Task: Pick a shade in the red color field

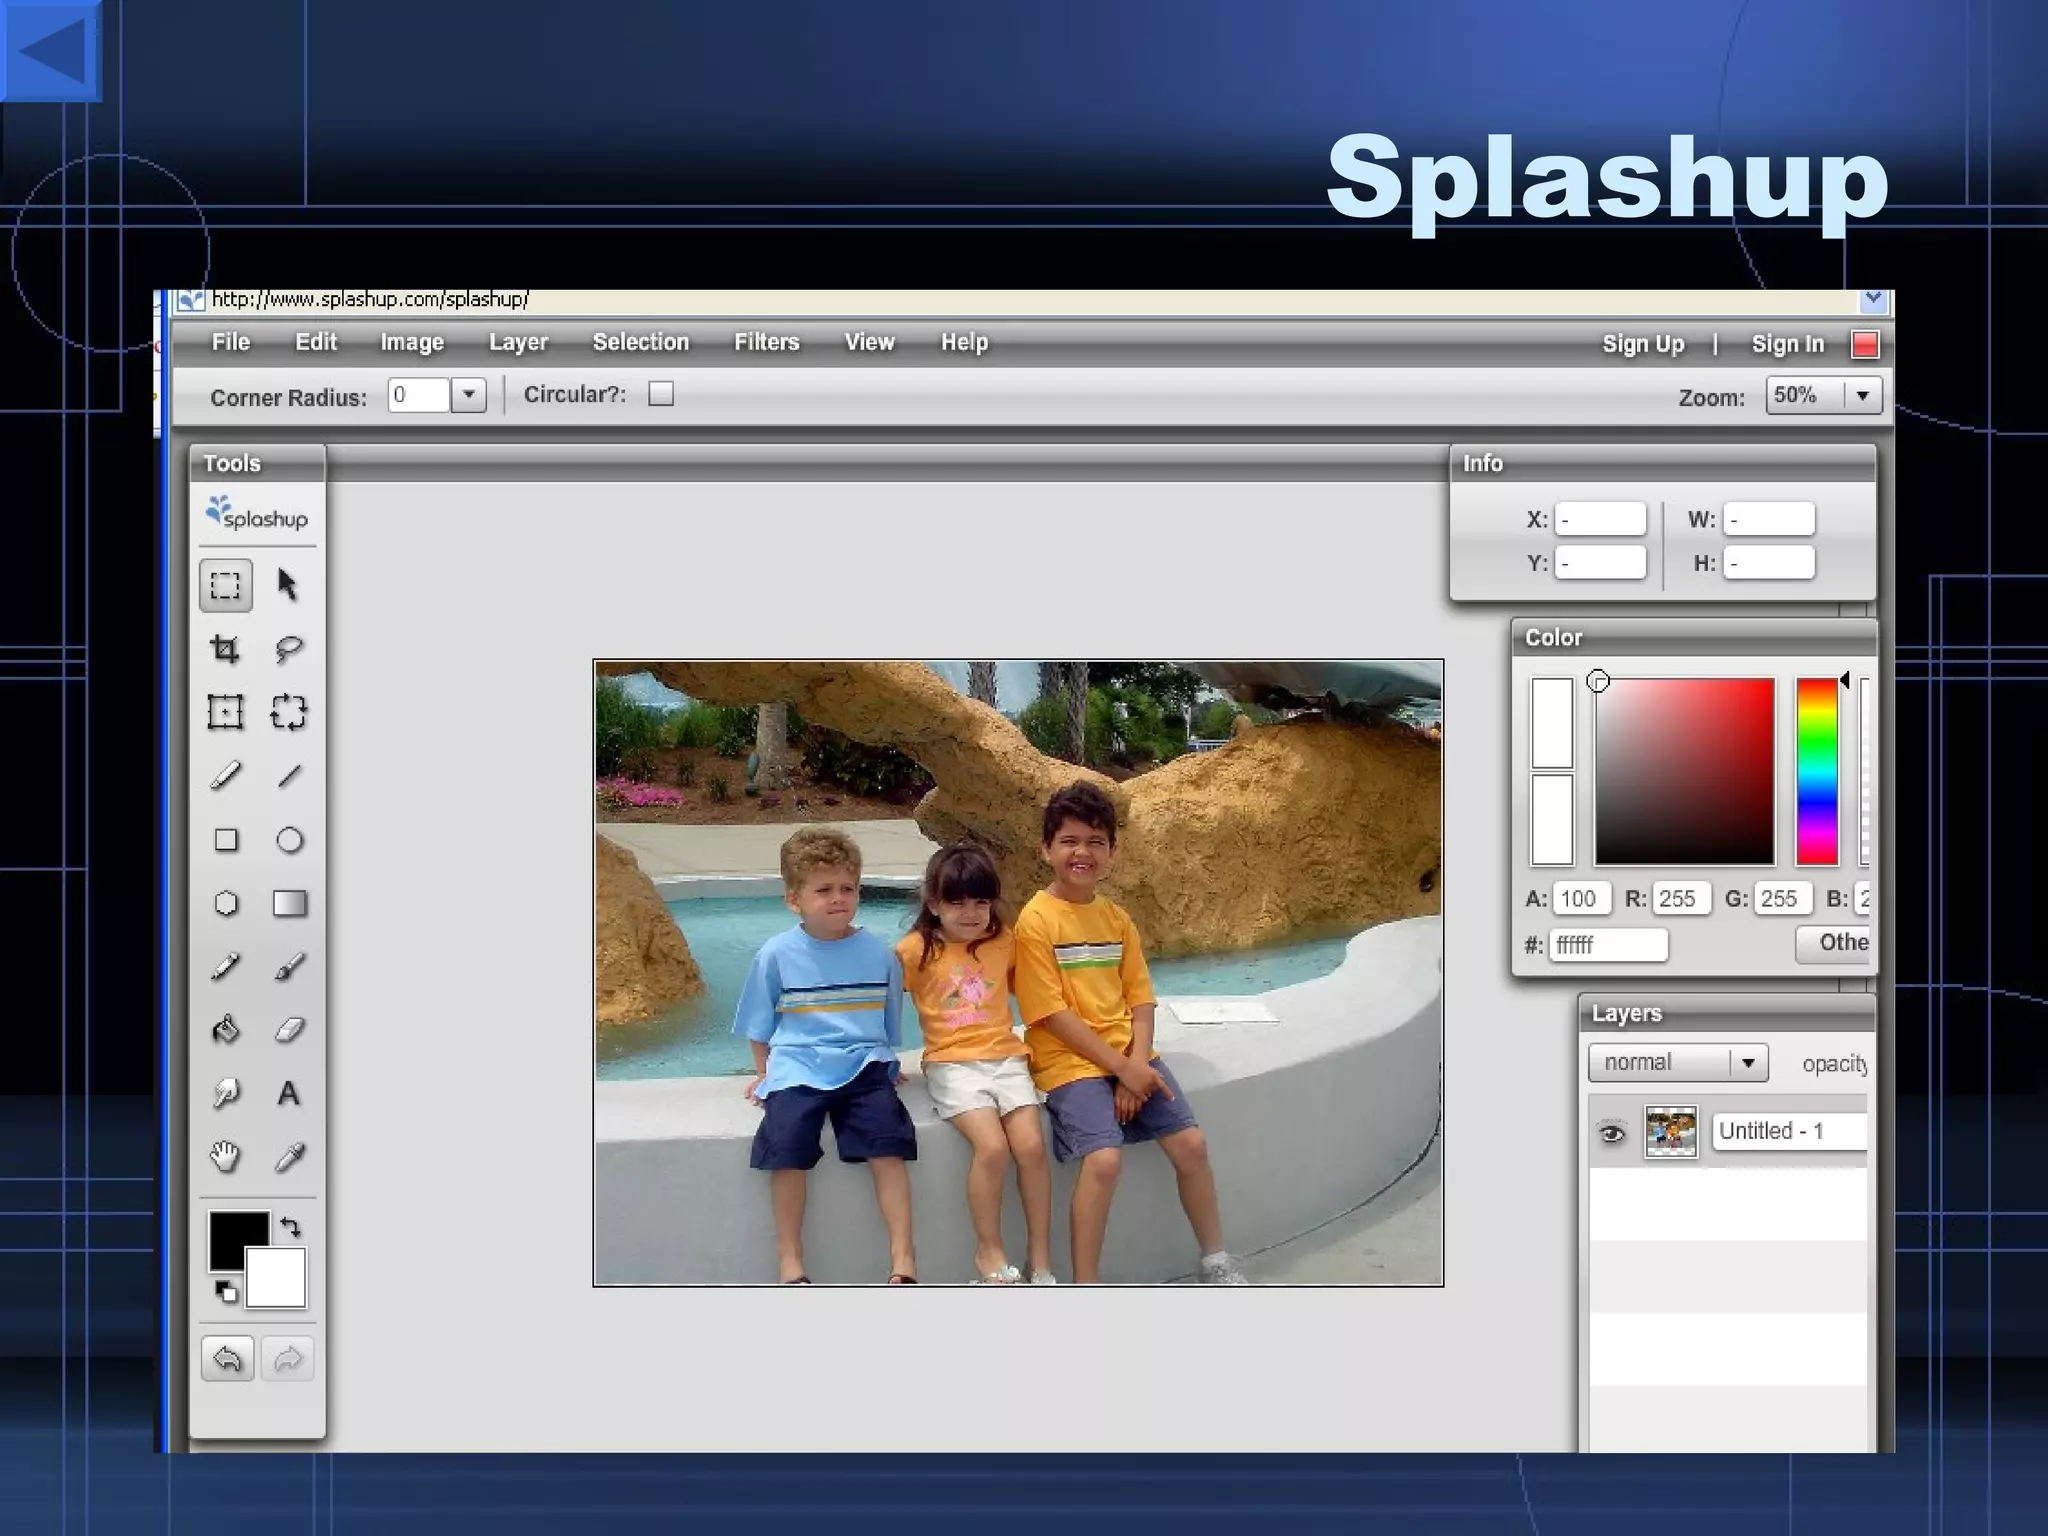Action: pyautogui.click(x=1684, y=771)
